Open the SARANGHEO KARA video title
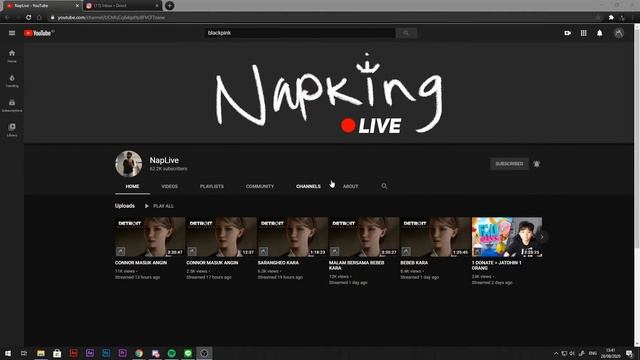The width and height of the screenshot is (640, 360). 278,263
